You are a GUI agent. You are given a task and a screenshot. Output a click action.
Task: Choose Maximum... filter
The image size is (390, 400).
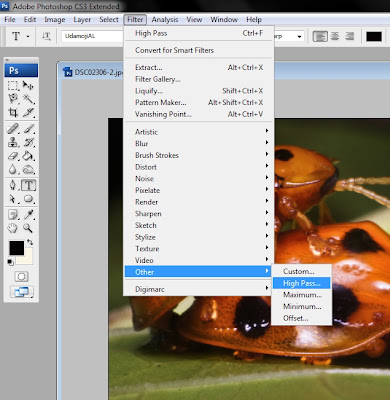click(x=302, y=295)
